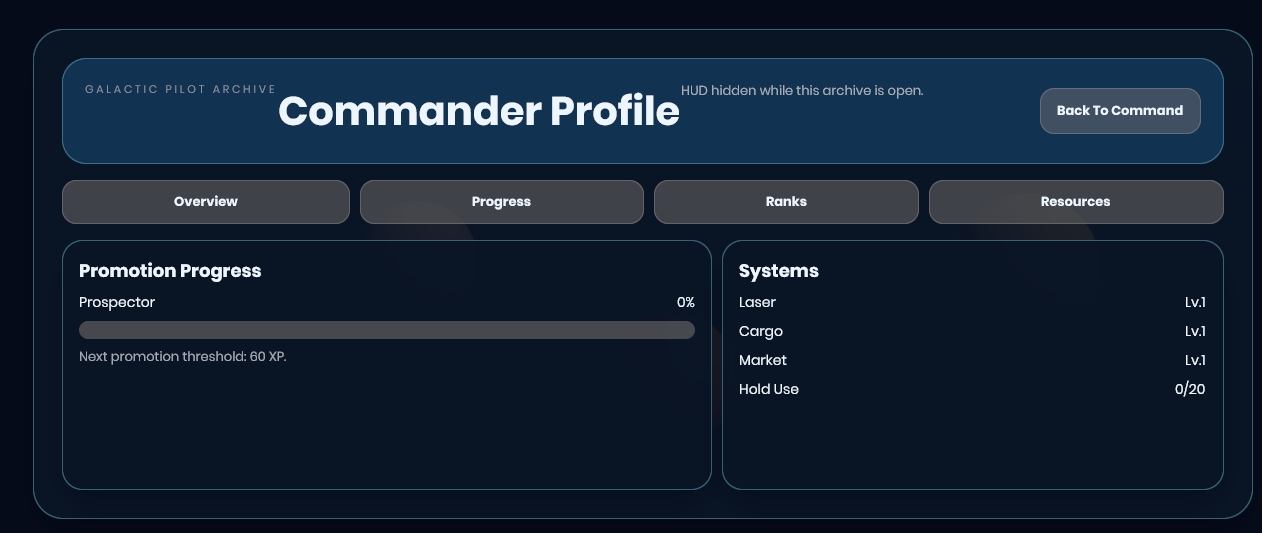The image size is (1262, 533).
Task: Click the Prospector promotion progress bar
Action: [x=386, y=330]
